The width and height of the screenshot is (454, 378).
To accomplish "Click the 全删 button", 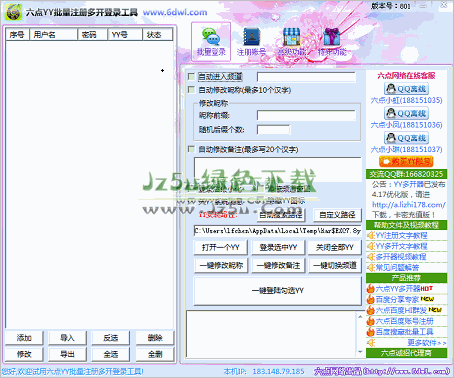I will pos(155,354).
